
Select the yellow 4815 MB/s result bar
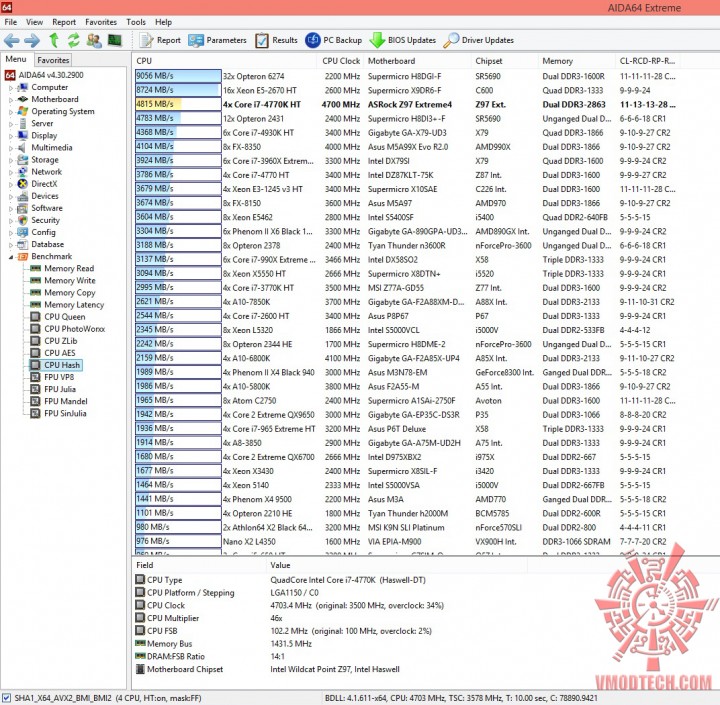pos(178,104)
